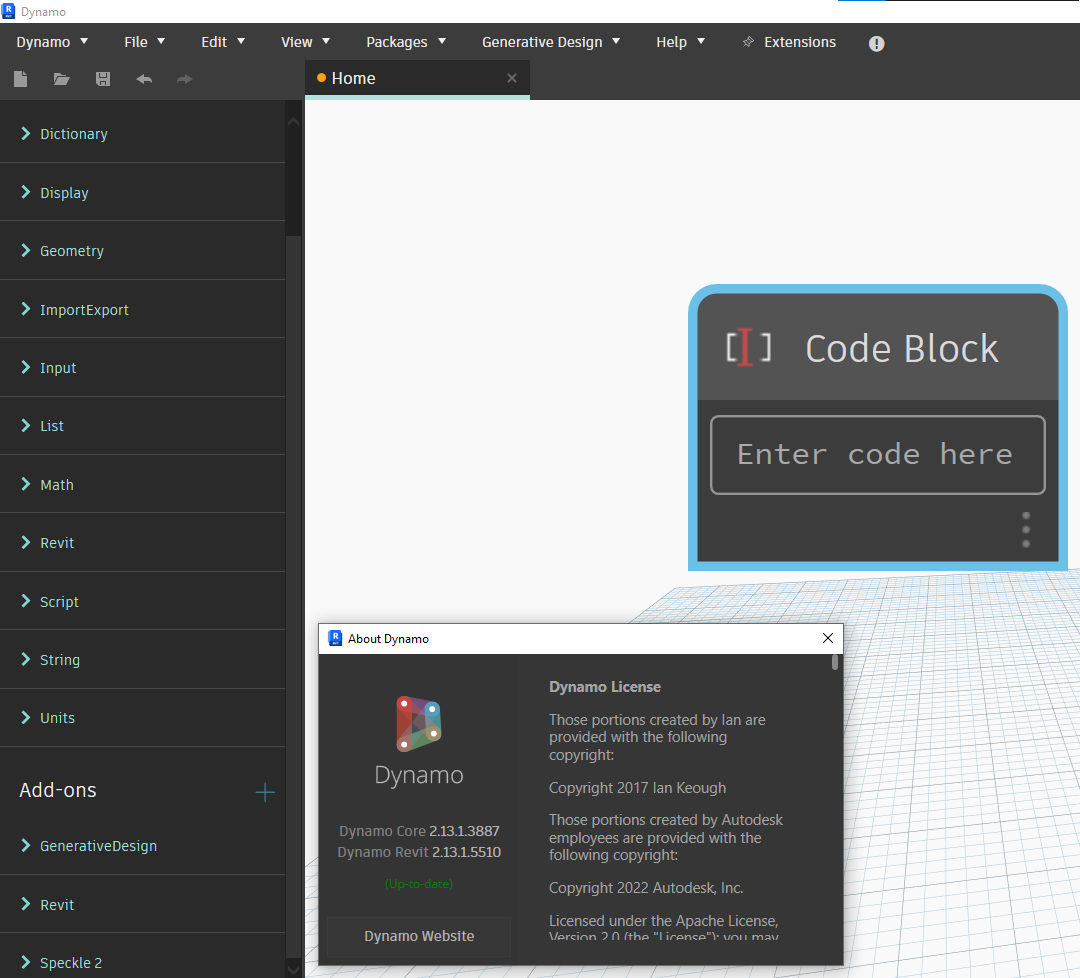Click the Copyright 2017 Ian Keough line

[637, 788]
